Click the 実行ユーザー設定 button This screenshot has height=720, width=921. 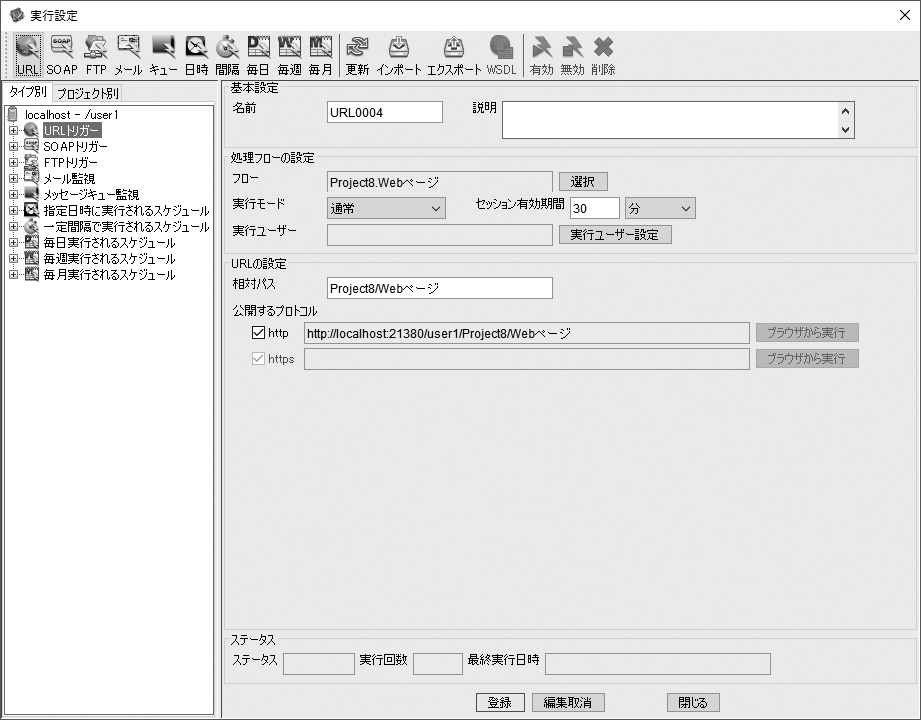(615, 234)
